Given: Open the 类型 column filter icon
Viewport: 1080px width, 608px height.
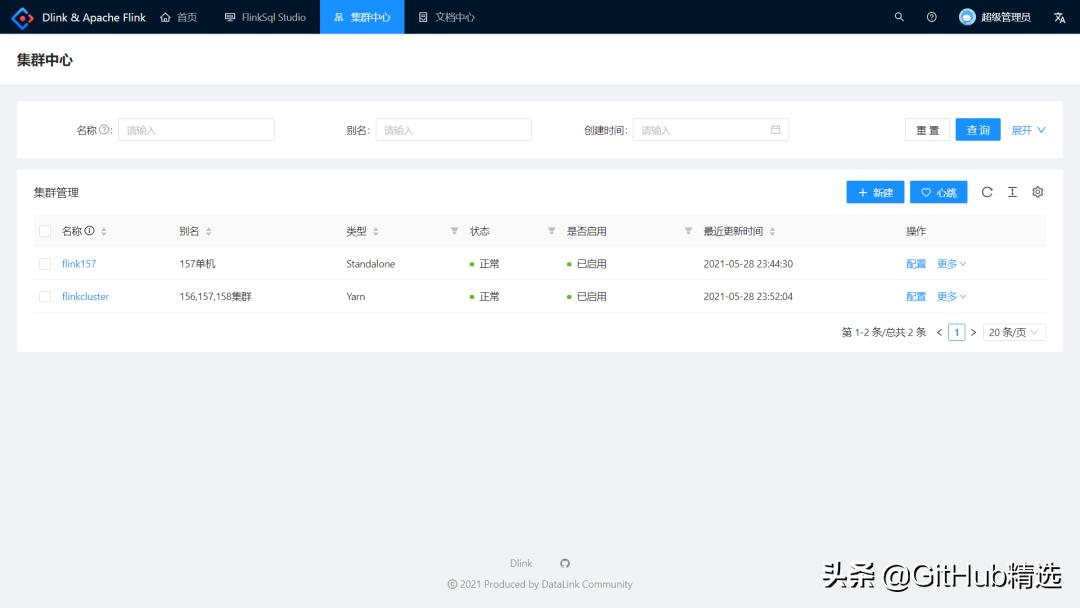Looking at the screenshot, I should click(455, 231).
